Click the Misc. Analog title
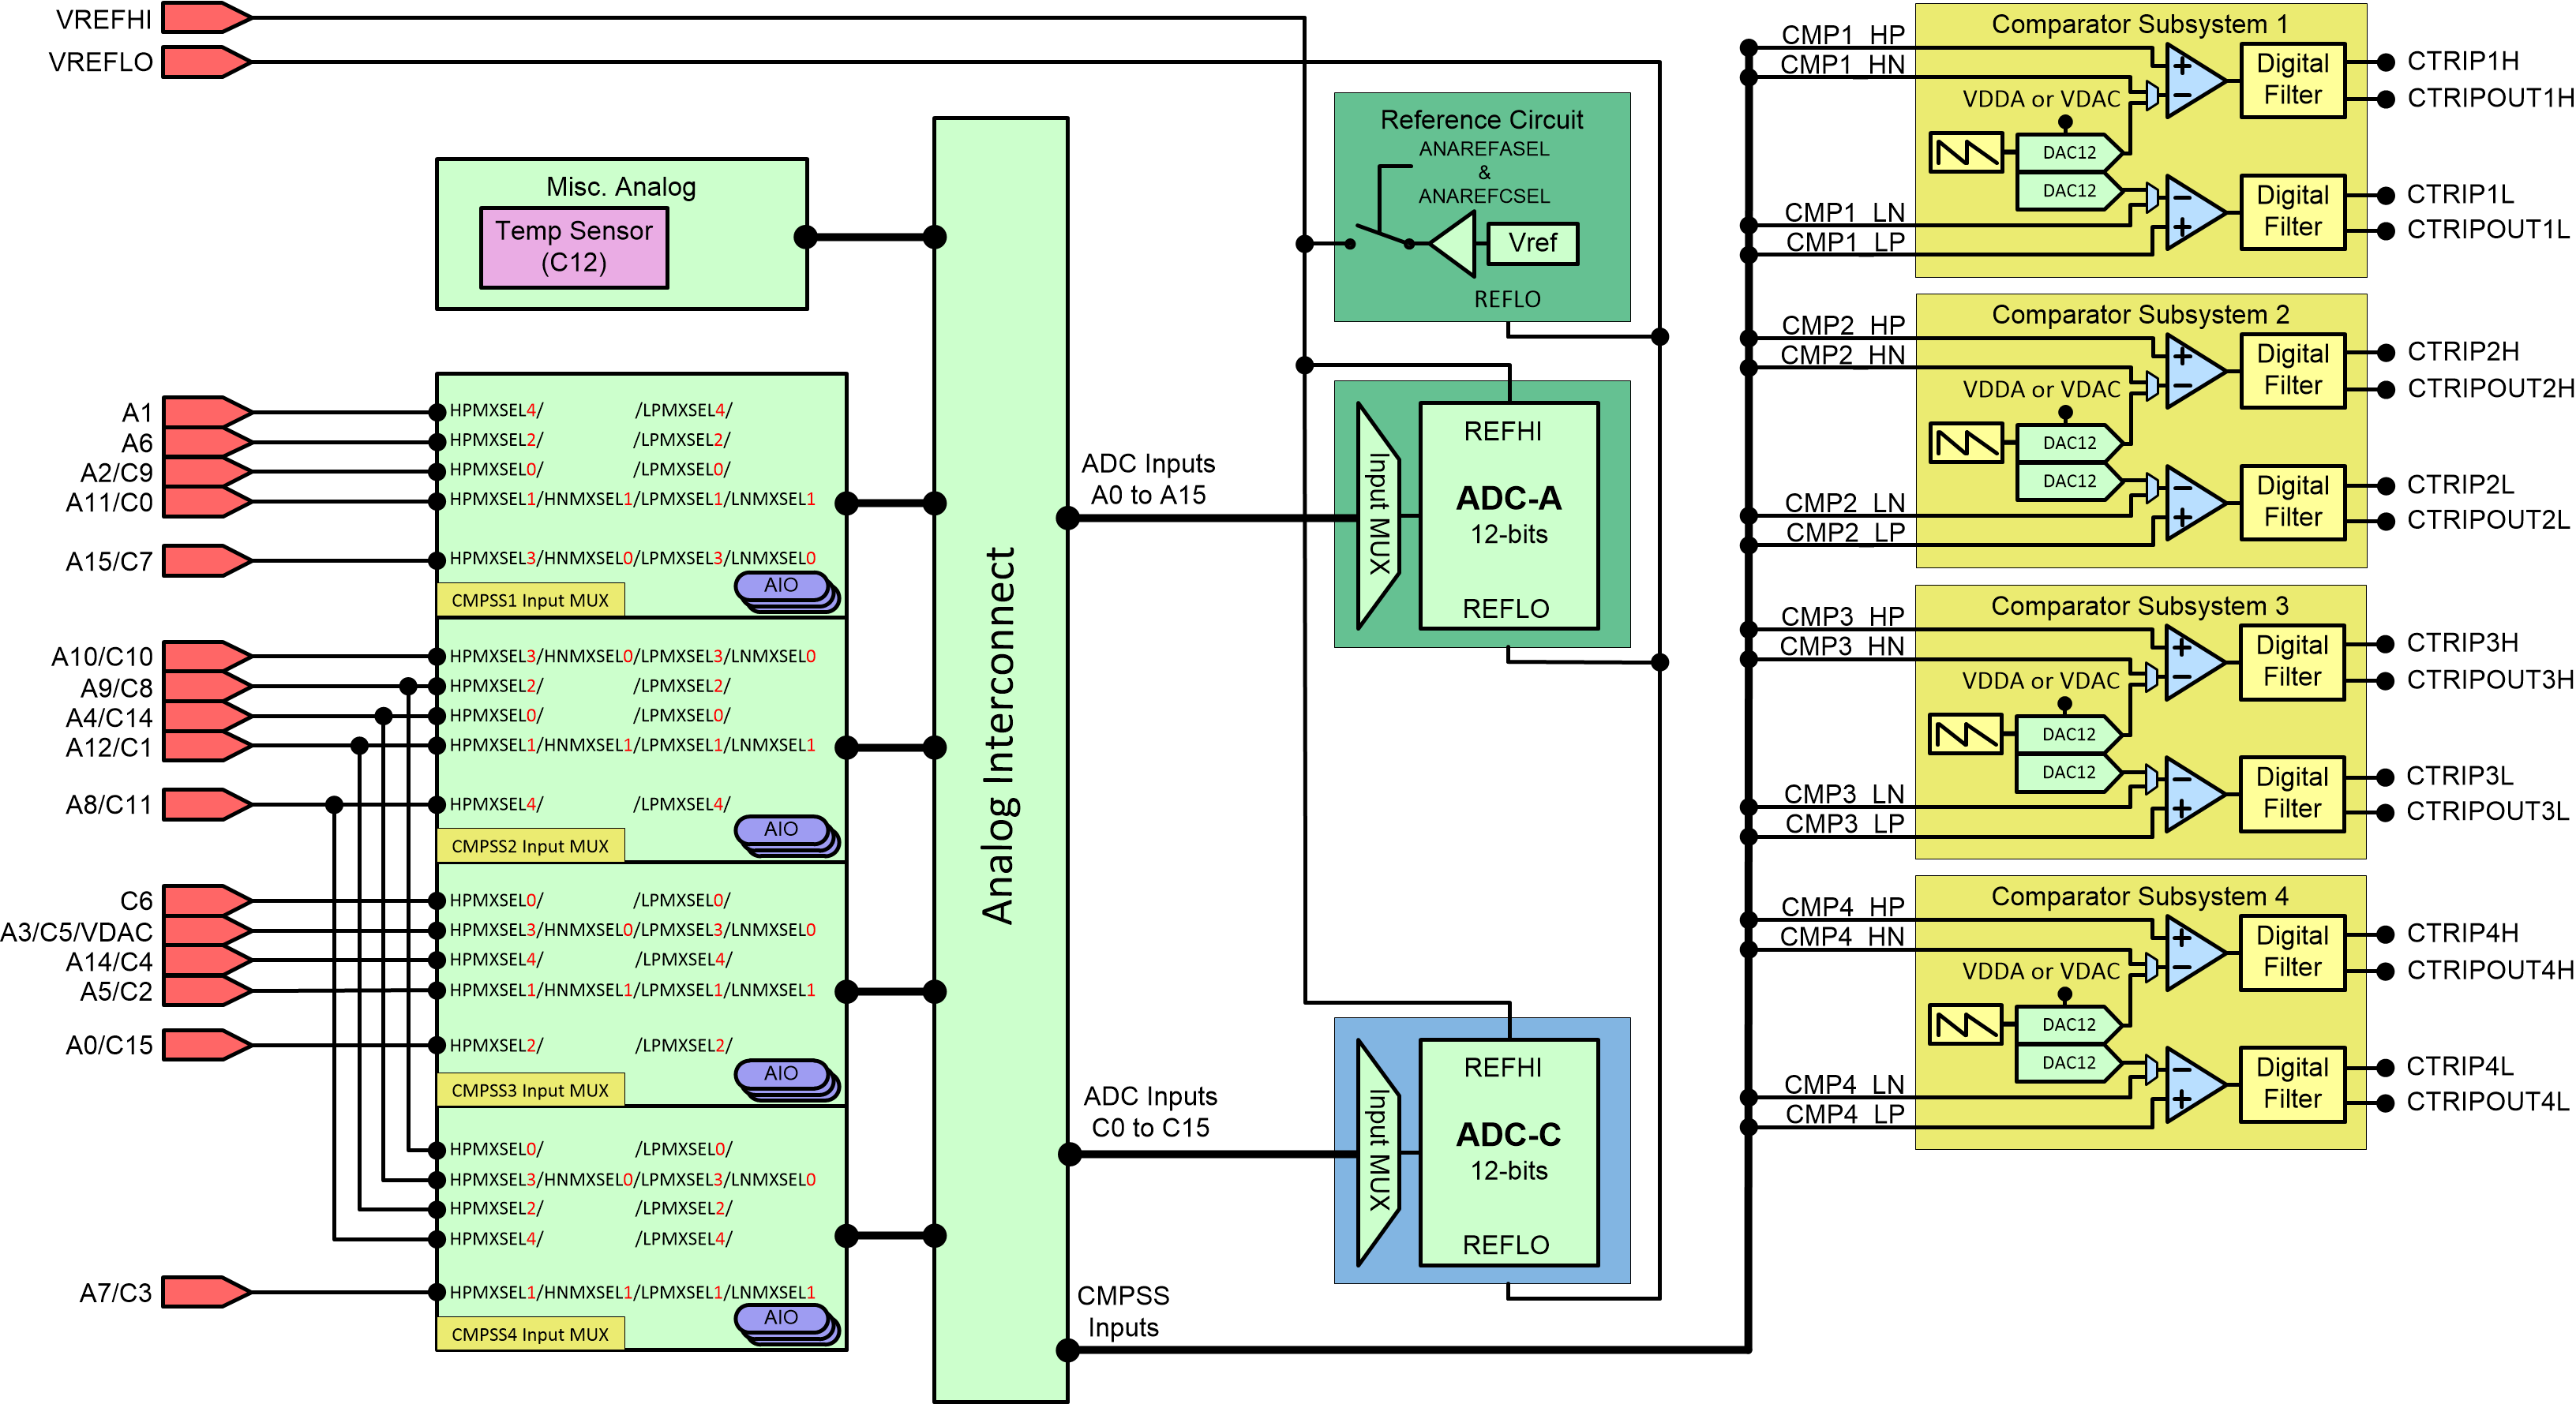This screenshot has width=2576, height=1404. pos(621,187)
